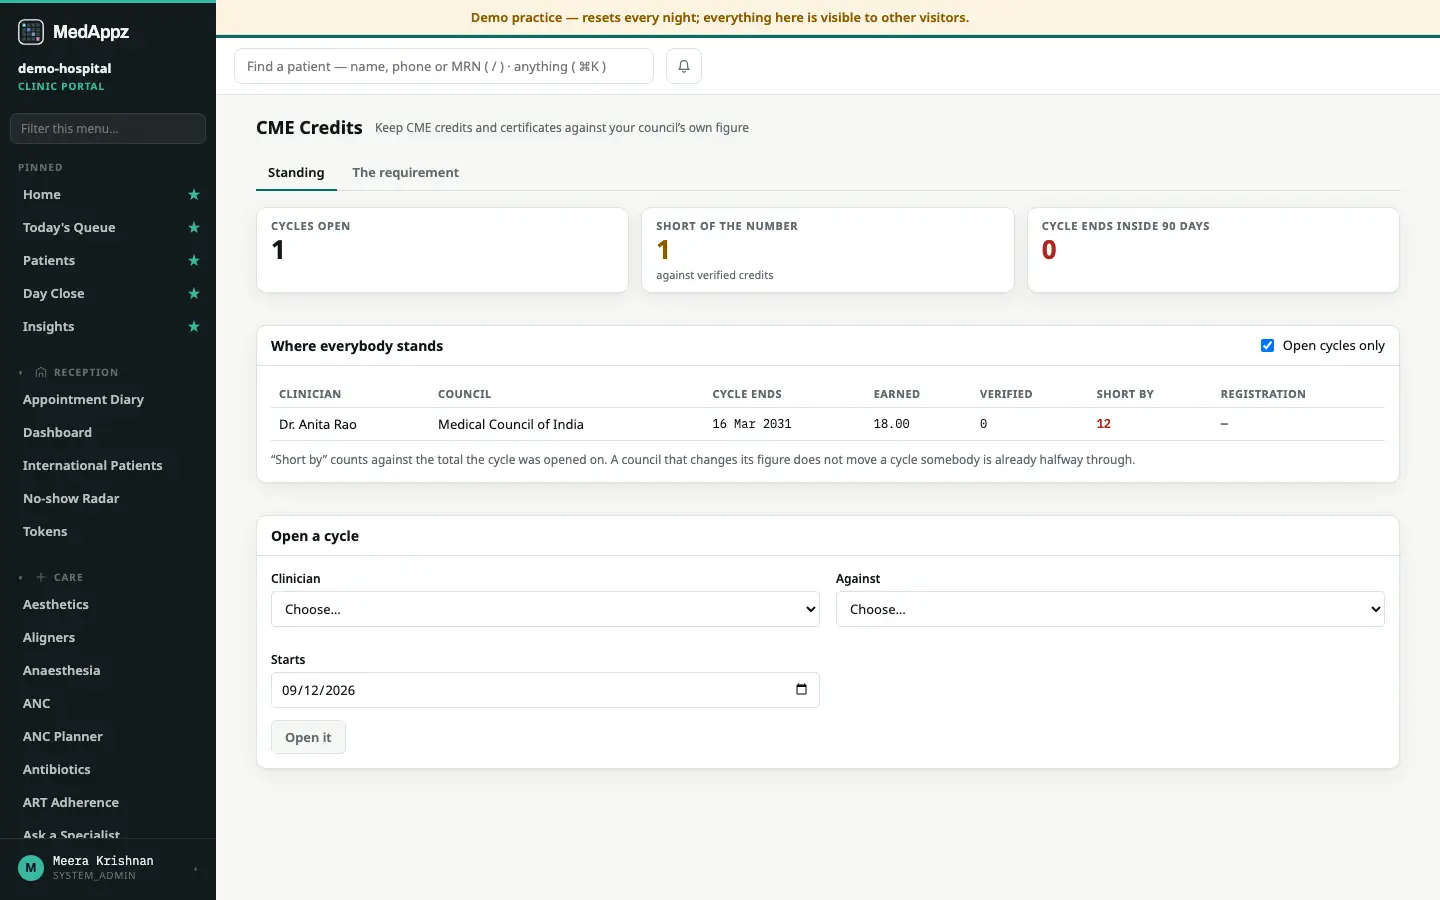Image resolution: width=1440 pixels, height=900 pixels.
Task: Click the MedAppz logo icon
Action: pos(31,32)
